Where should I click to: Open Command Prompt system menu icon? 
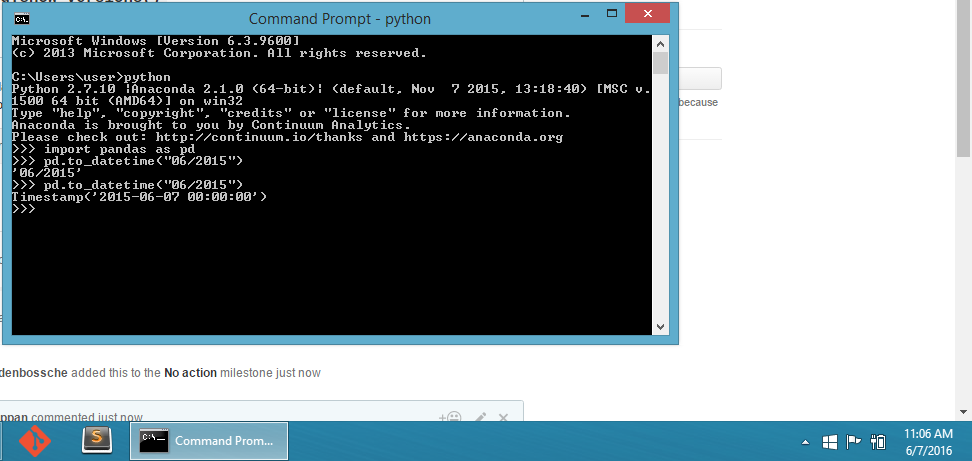coord(22,19)
